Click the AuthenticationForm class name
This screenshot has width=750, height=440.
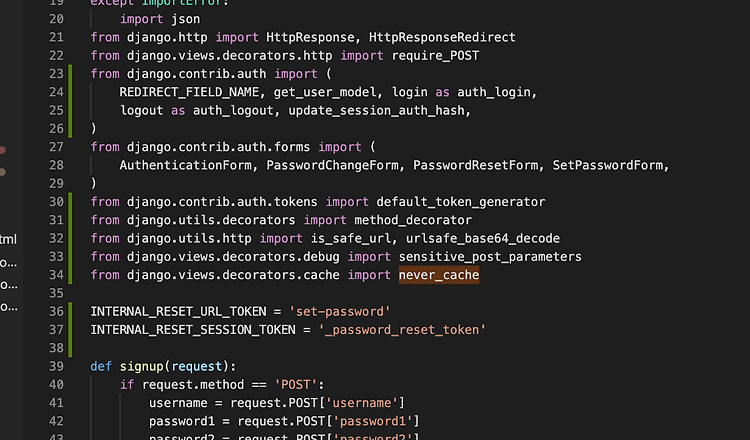186,165
